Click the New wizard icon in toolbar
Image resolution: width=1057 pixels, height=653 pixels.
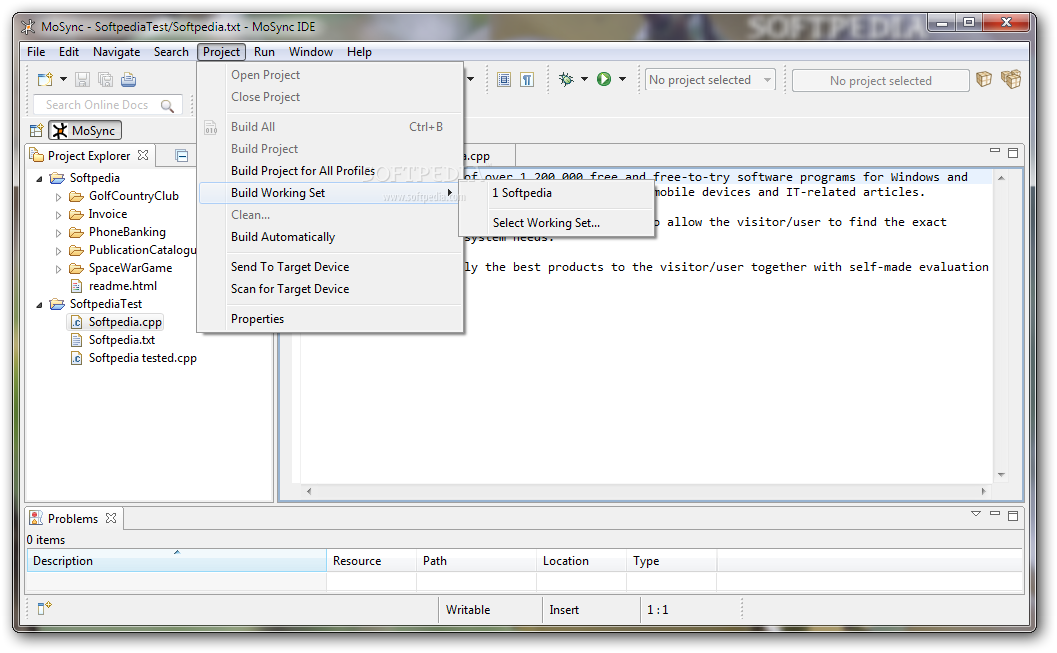(45, 80)
